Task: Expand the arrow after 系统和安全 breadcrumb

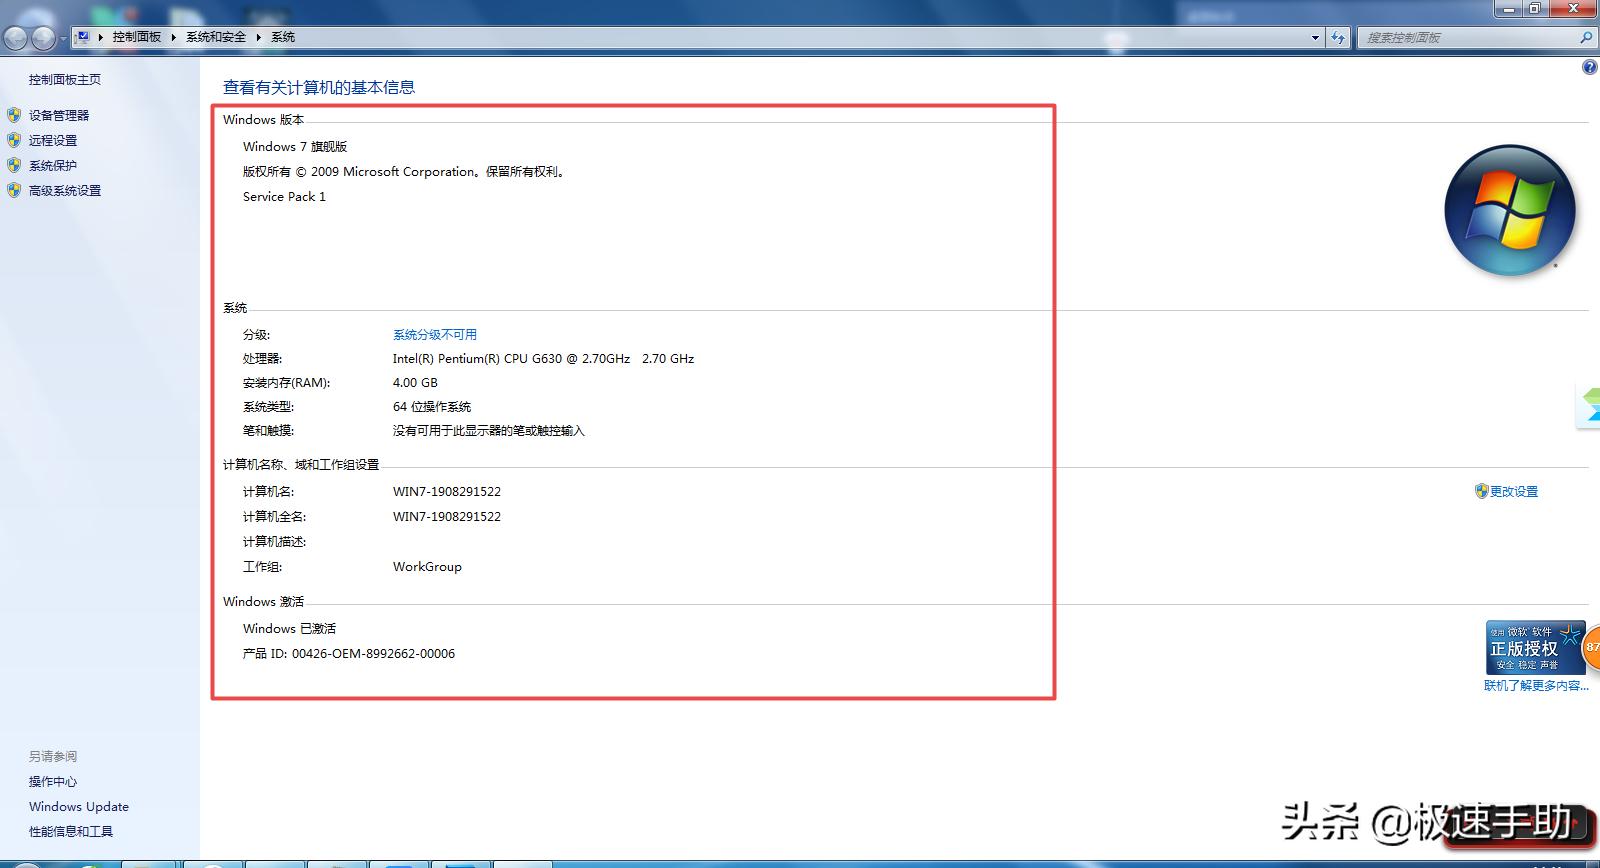Action: 258,37
